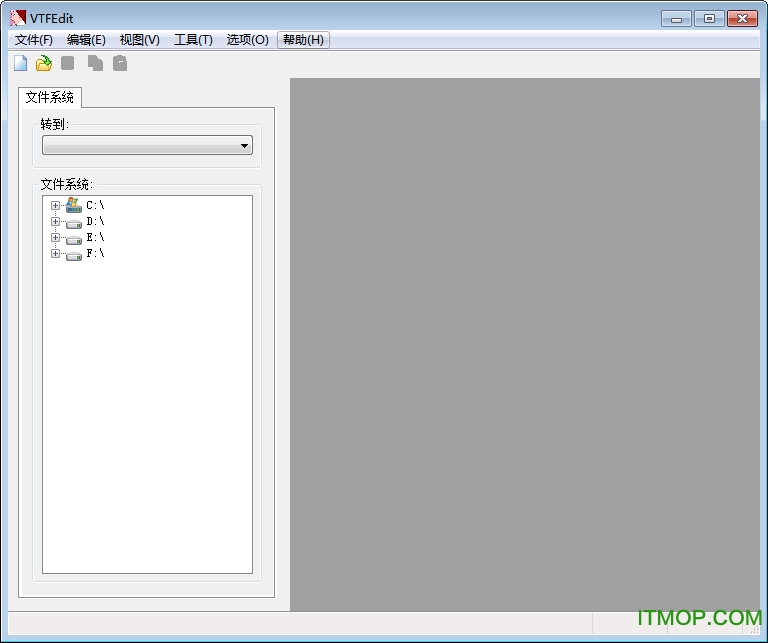Select the E:\ text label in tree

(x=96, y=238)
